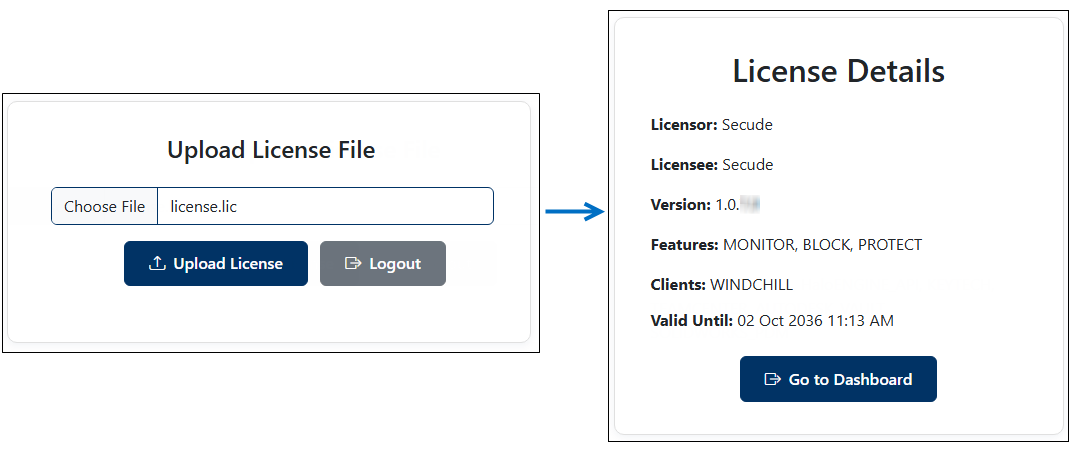Click the Valid Until date line

pyautogui.click(x=773, y=320)
